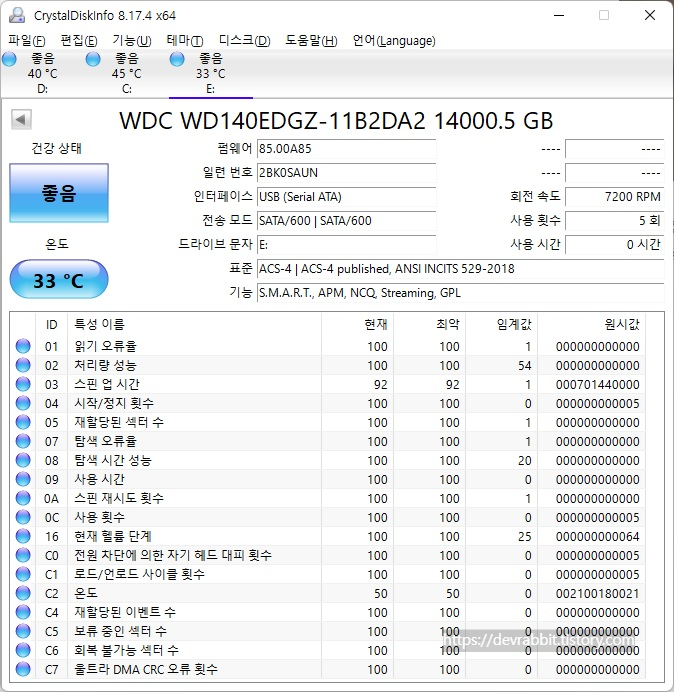
Task: Select the 시작/정지 횟수 attribute row
Action: [x=328, y=403]
